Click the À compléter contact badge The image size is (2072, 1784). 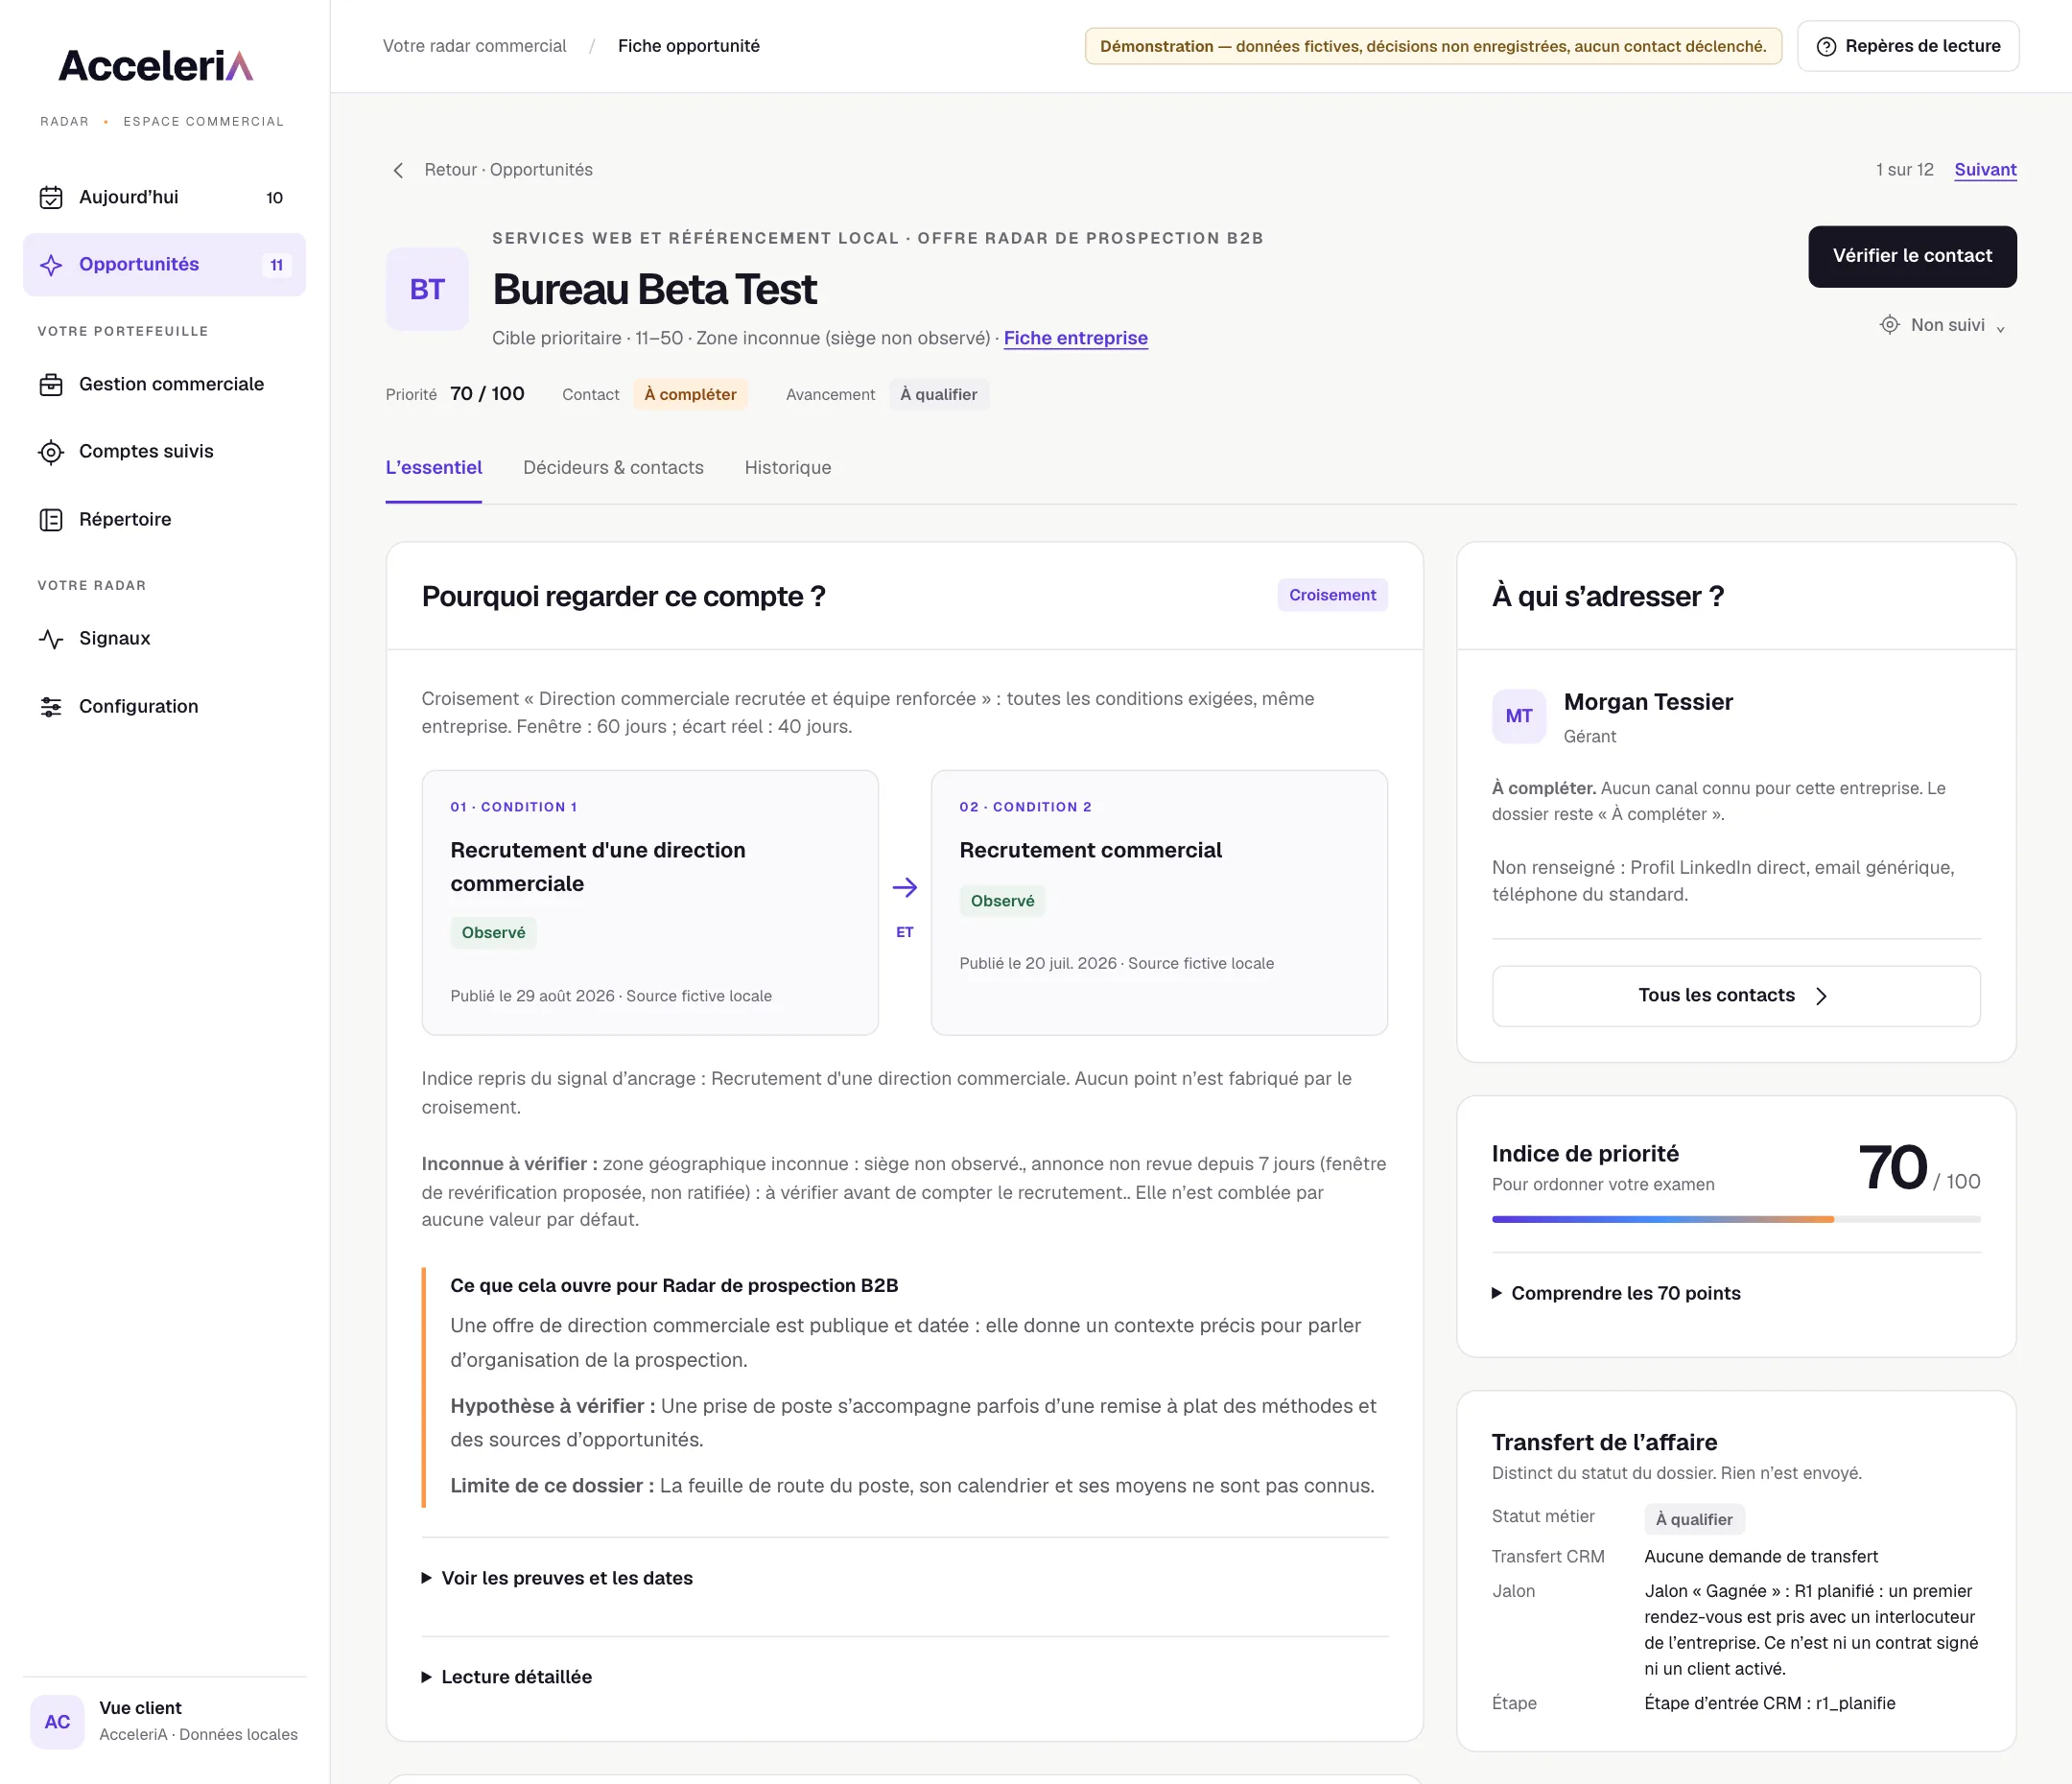click(x=690, y=395)
